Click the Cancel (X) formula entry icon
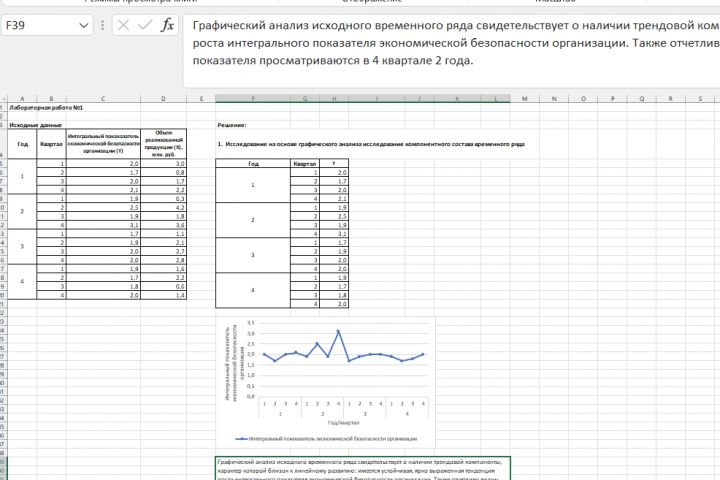This screenshot has width=720, height=480. 123,25
